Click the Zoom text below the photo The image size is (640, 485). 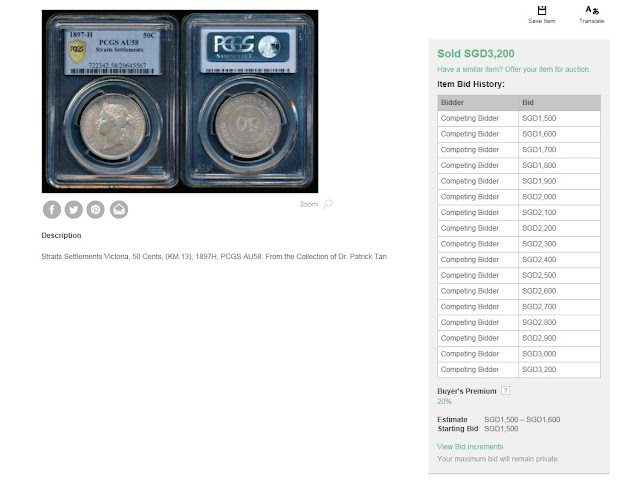[x=309, y=204]
